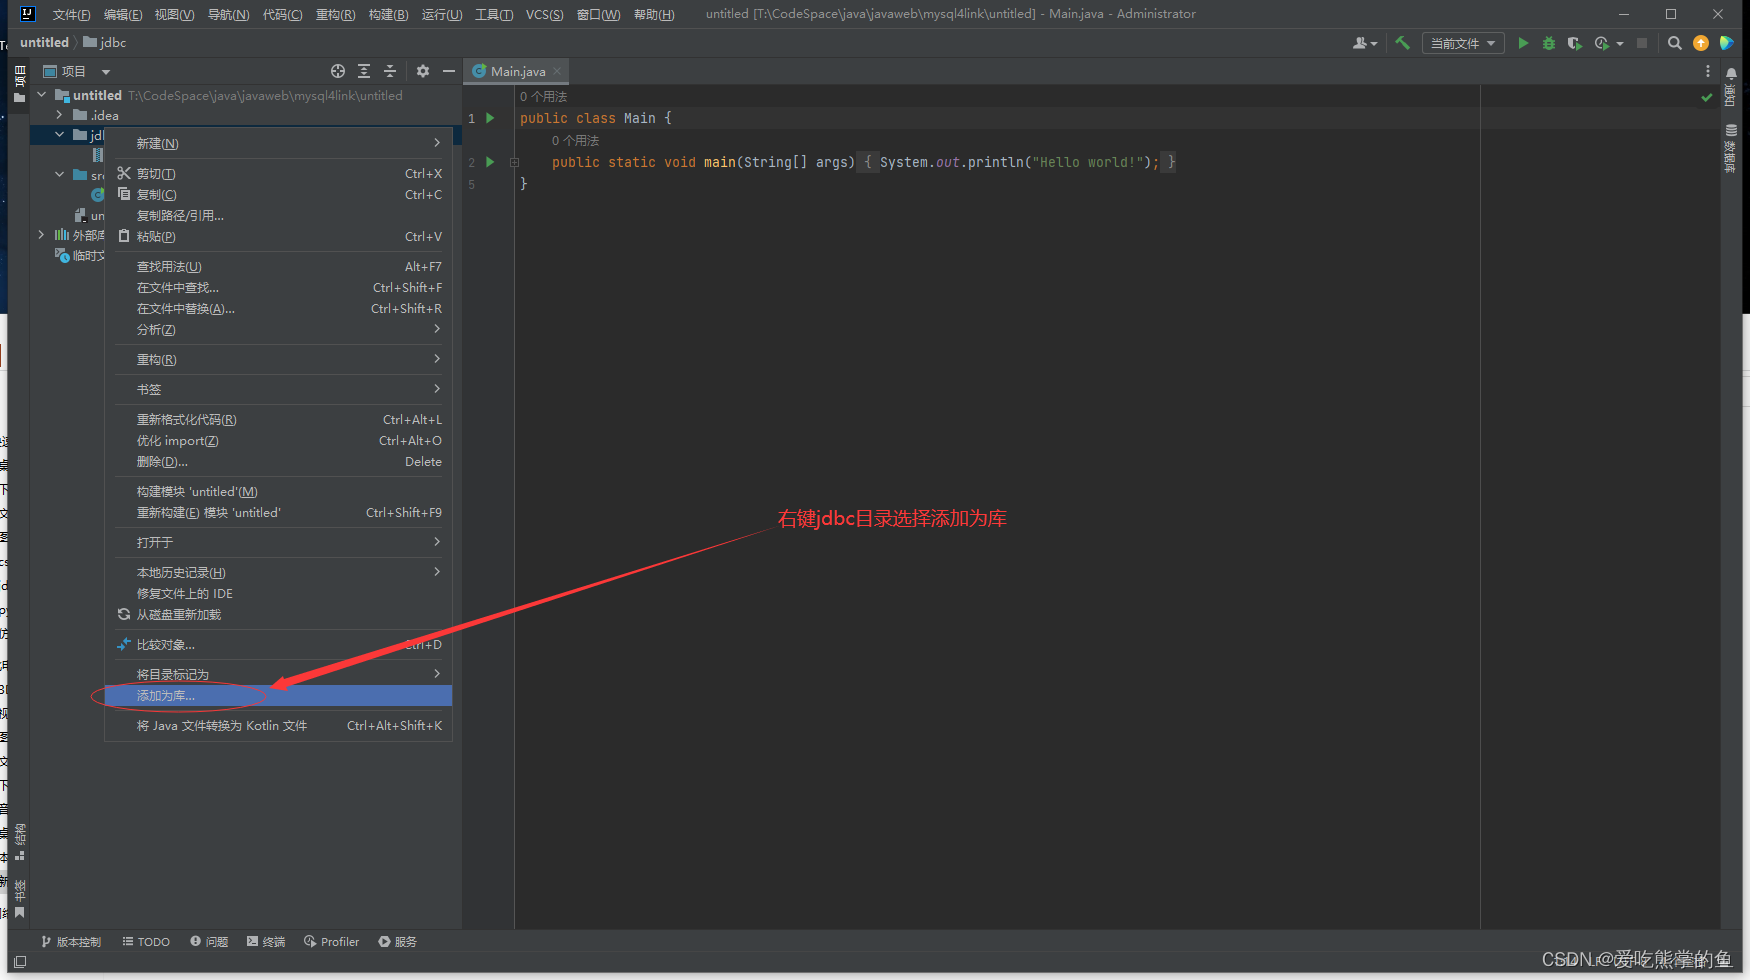Open the notifications bell icon

tap(1731, 73)
